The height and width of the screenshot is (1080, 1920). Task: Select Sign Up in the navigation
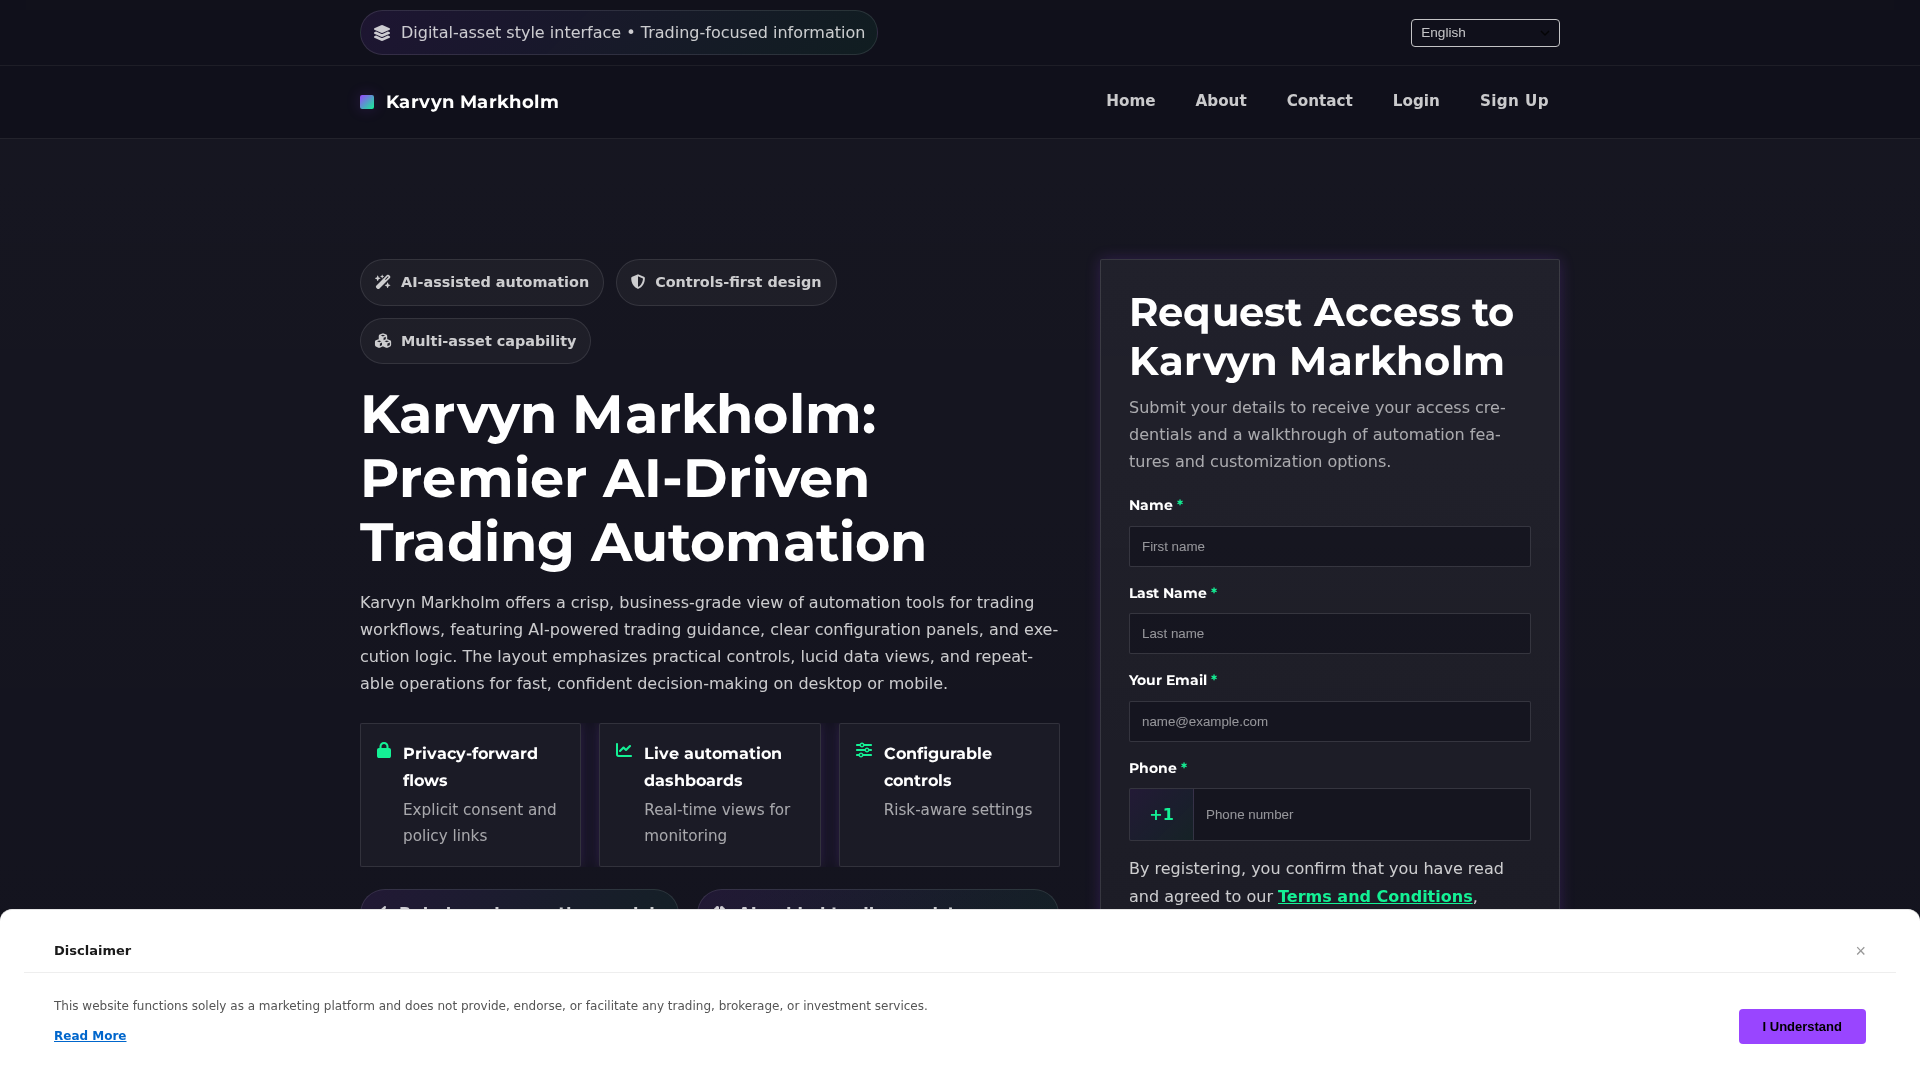point(1514,101)
